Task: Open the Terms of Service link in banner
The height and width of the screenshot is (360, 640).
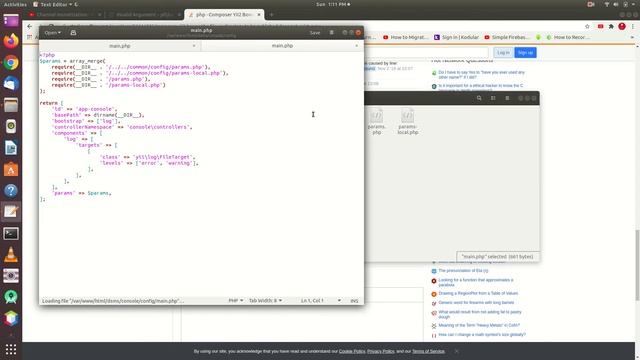Action: (428, 351)
